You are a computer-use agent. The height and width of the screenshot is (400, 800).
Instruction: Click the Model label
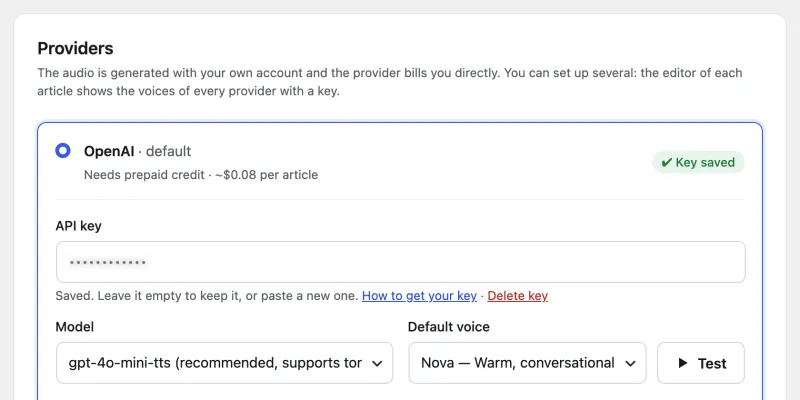74,327
